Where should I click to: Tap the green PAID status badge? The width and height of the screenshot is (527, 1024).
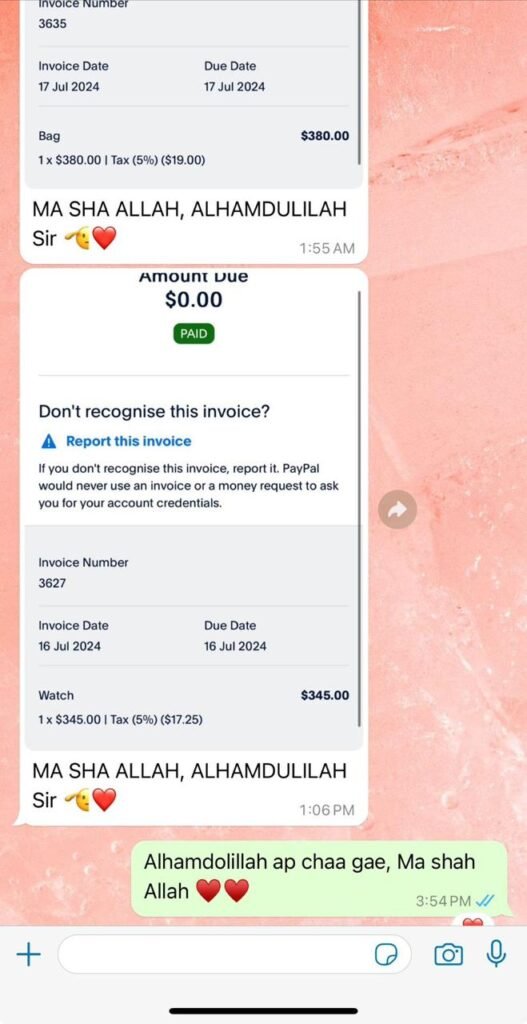(x=194, y=334)
